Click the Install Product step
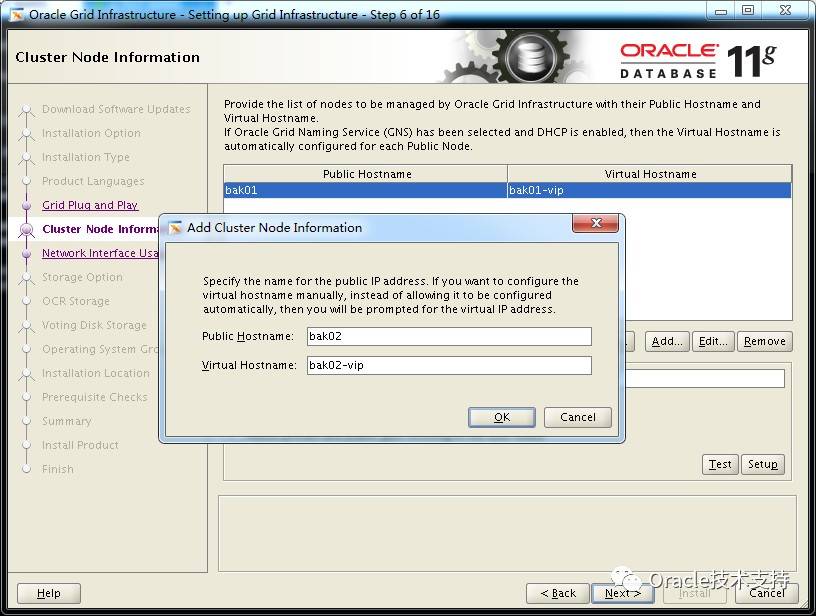 [x=80, y=445]
